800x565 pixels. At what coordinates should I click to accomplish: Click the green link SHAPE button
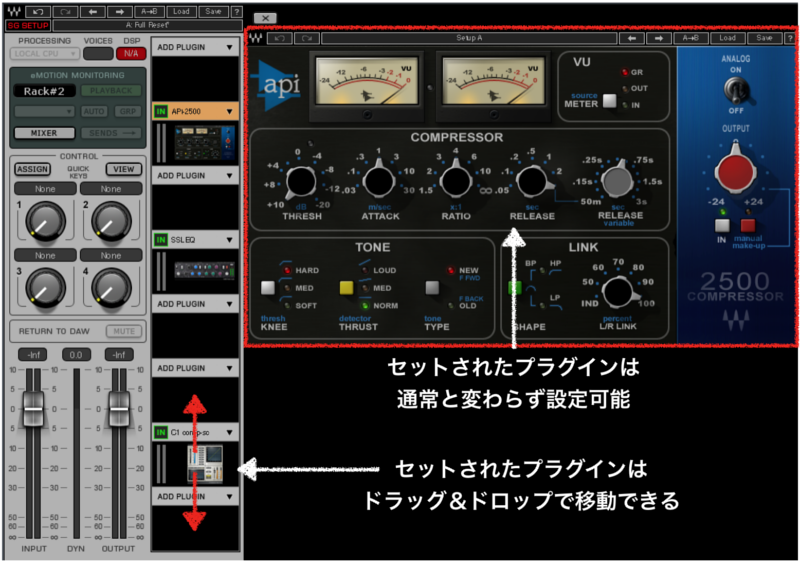pos(514,288)
